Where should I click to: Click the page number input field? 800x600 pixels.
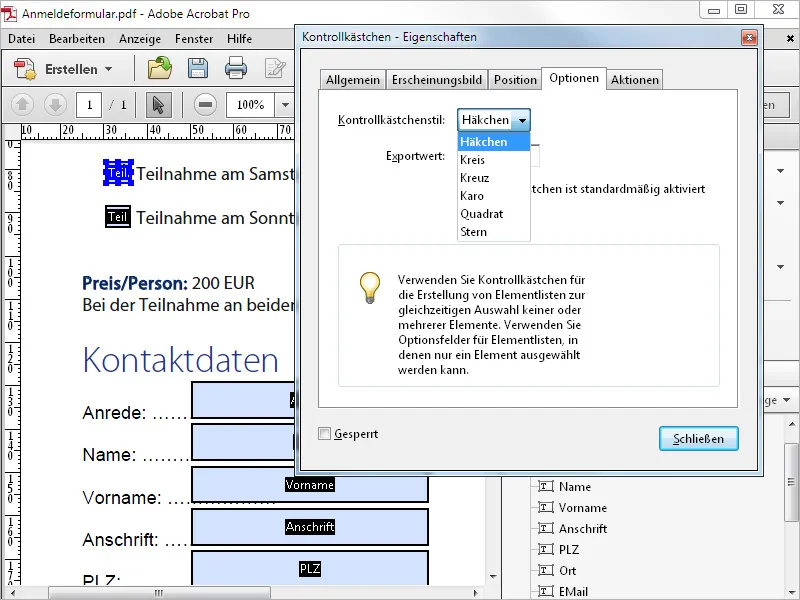tap(89, 105)
